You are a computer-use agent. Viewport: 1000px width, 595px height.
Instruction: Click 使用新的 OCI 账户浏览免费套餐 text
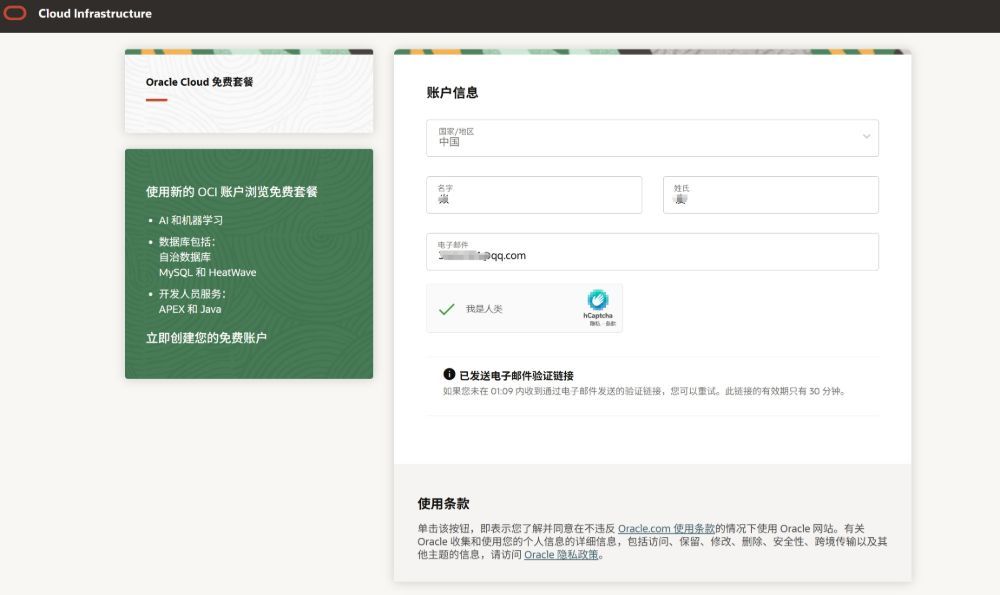click(x=232, y=192)
